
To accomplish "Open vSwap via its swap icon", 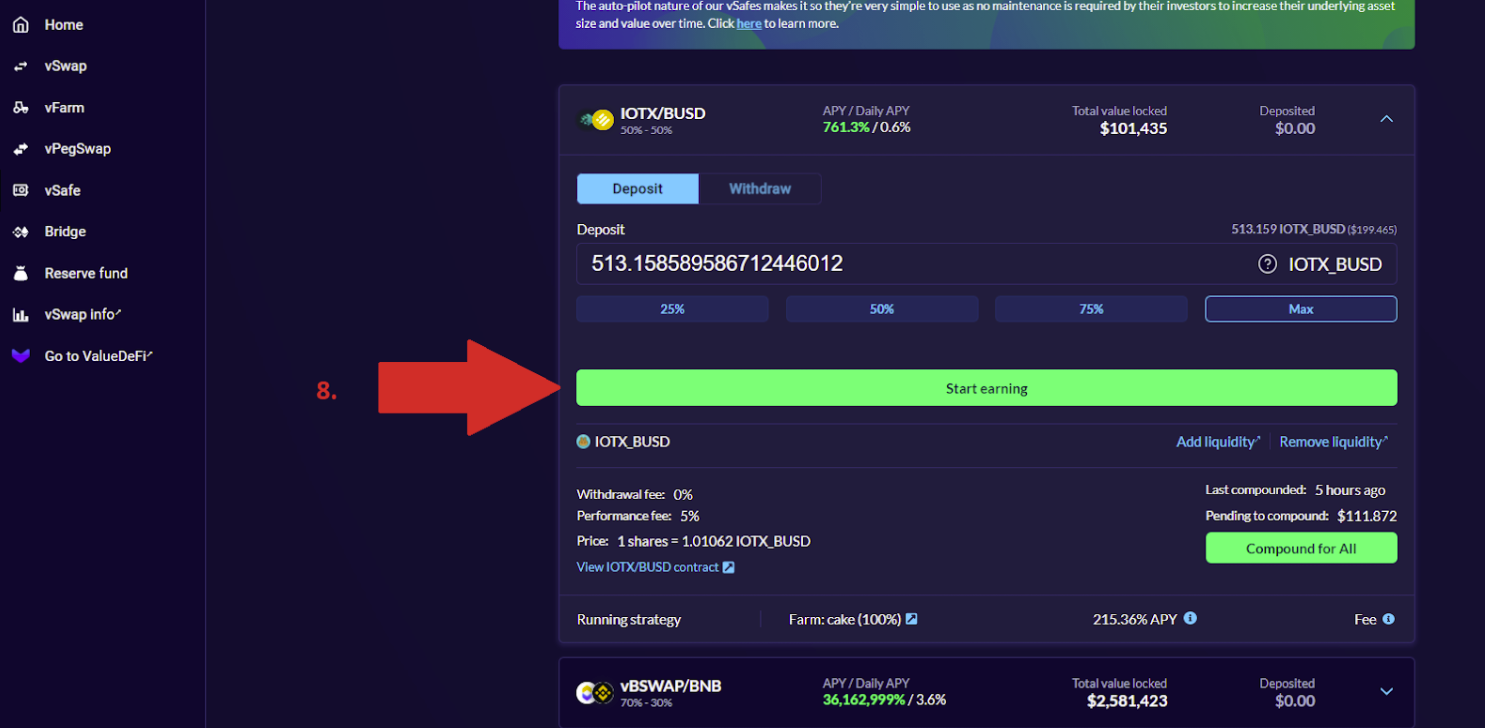I will coord(20,66).
